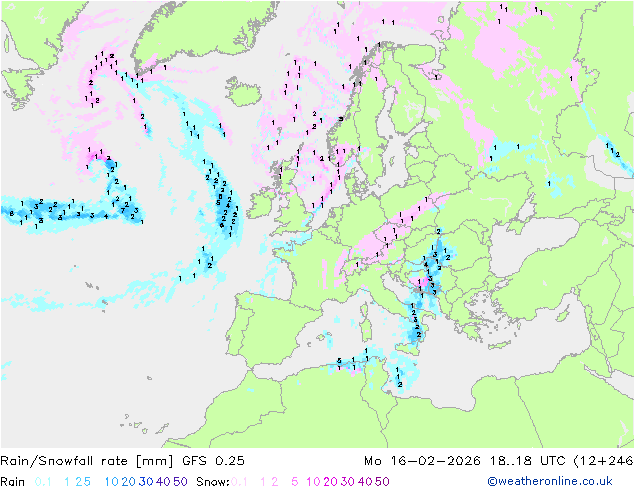The image size is (634, 490).
Task: Select the Rain legend value 10
Action: point(112,482)
